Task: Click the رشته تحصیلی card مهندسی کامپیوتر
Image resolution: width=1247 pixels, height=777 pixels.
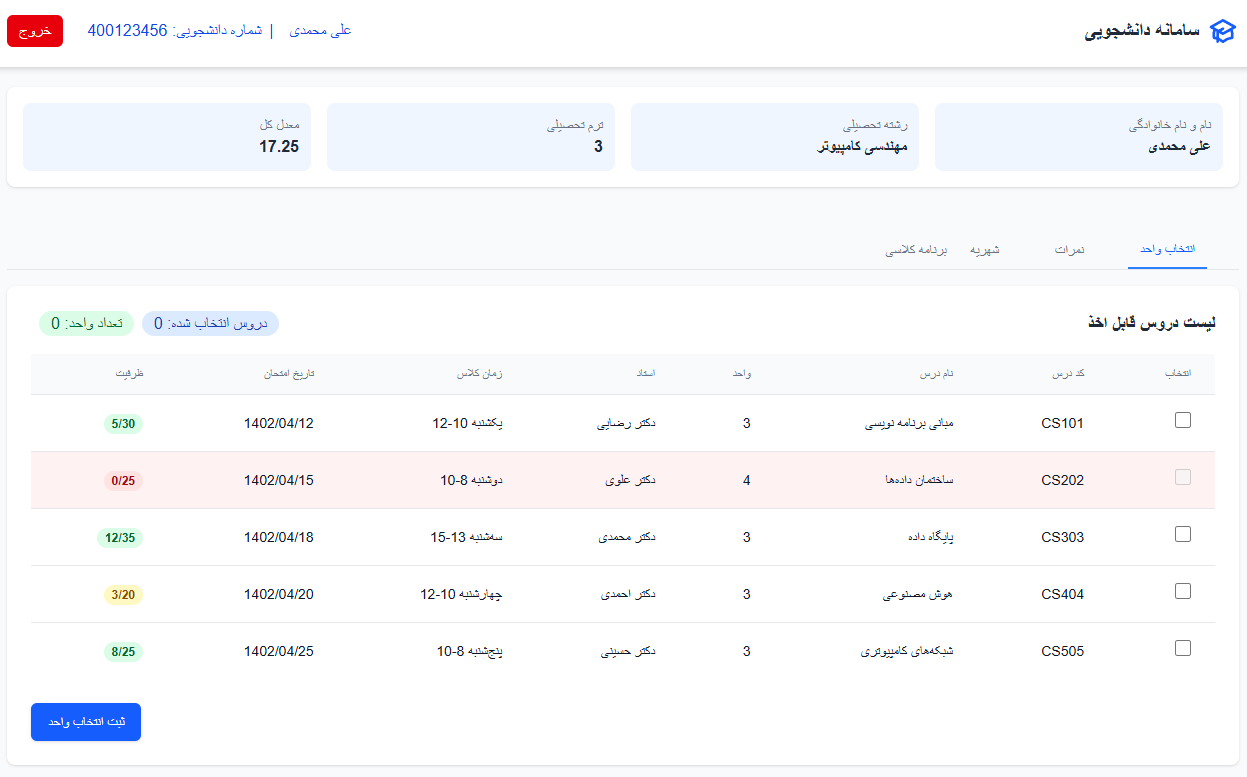Action: point(775,137)
